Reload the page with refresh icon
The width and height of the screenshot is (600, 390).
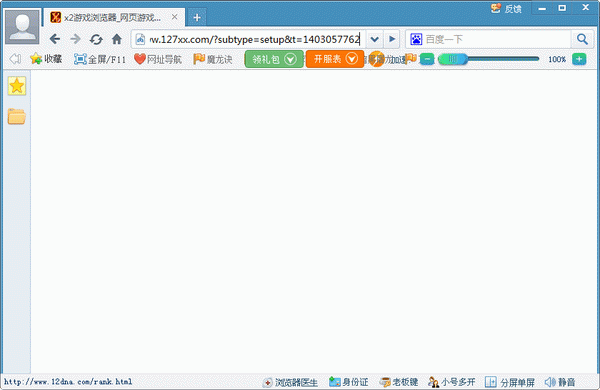coord(96,39)
